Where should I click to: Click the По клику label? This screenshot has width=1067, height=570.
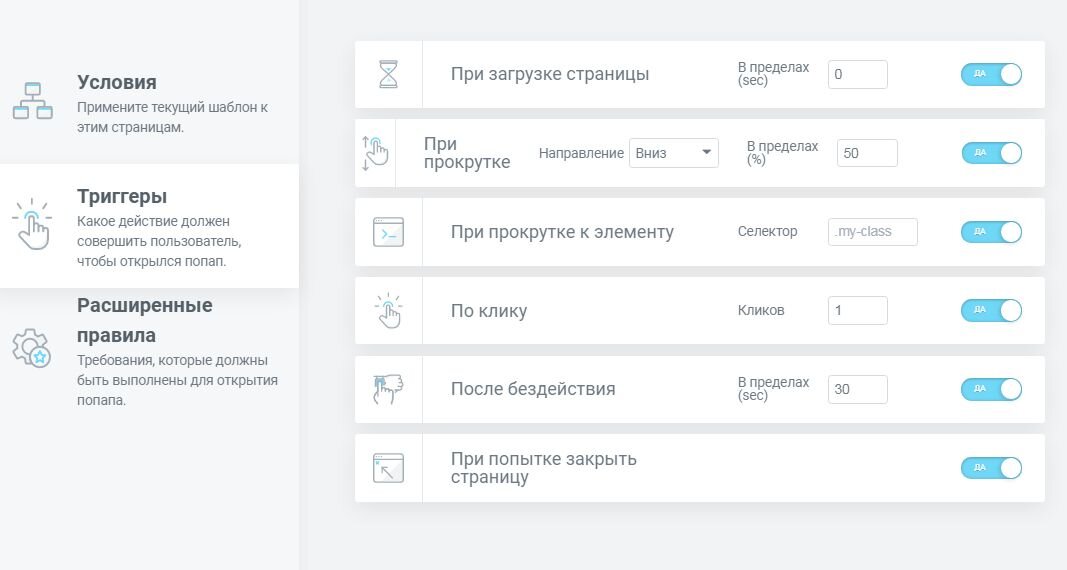(x=489, y=311)
